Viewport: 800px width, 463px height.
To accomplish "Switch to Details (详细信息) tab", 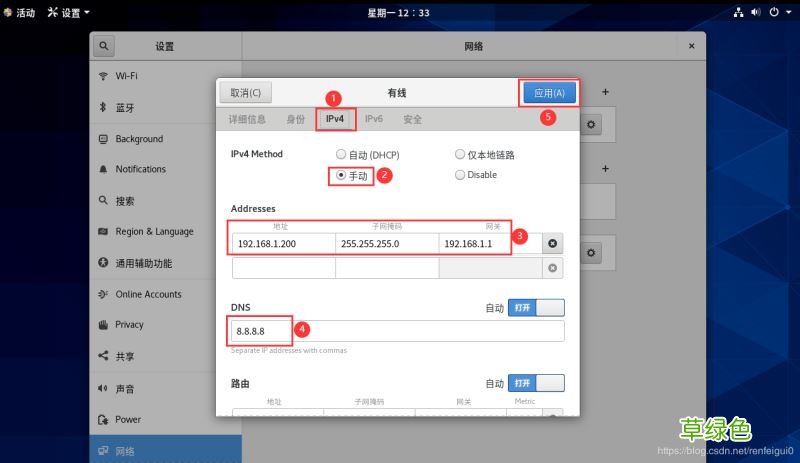I will point(247,119).
